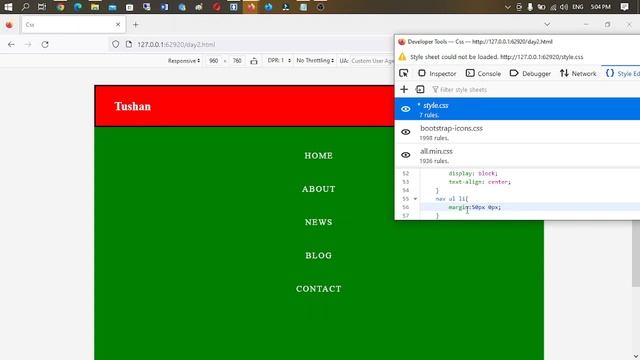Open the No Throttling dropdown
The width and height of the screenshot is (640, 360).
315,60
